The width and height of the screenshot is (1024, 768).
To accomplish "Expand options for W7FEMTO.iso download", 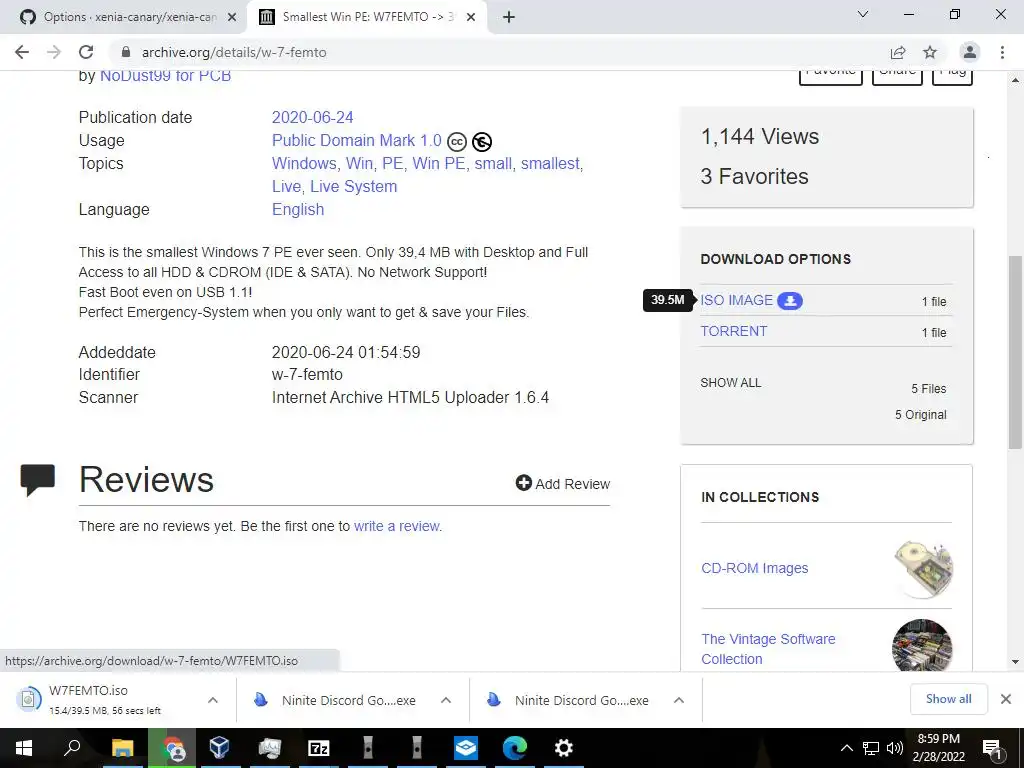I will pyautogui.click(x=213, y=700).
